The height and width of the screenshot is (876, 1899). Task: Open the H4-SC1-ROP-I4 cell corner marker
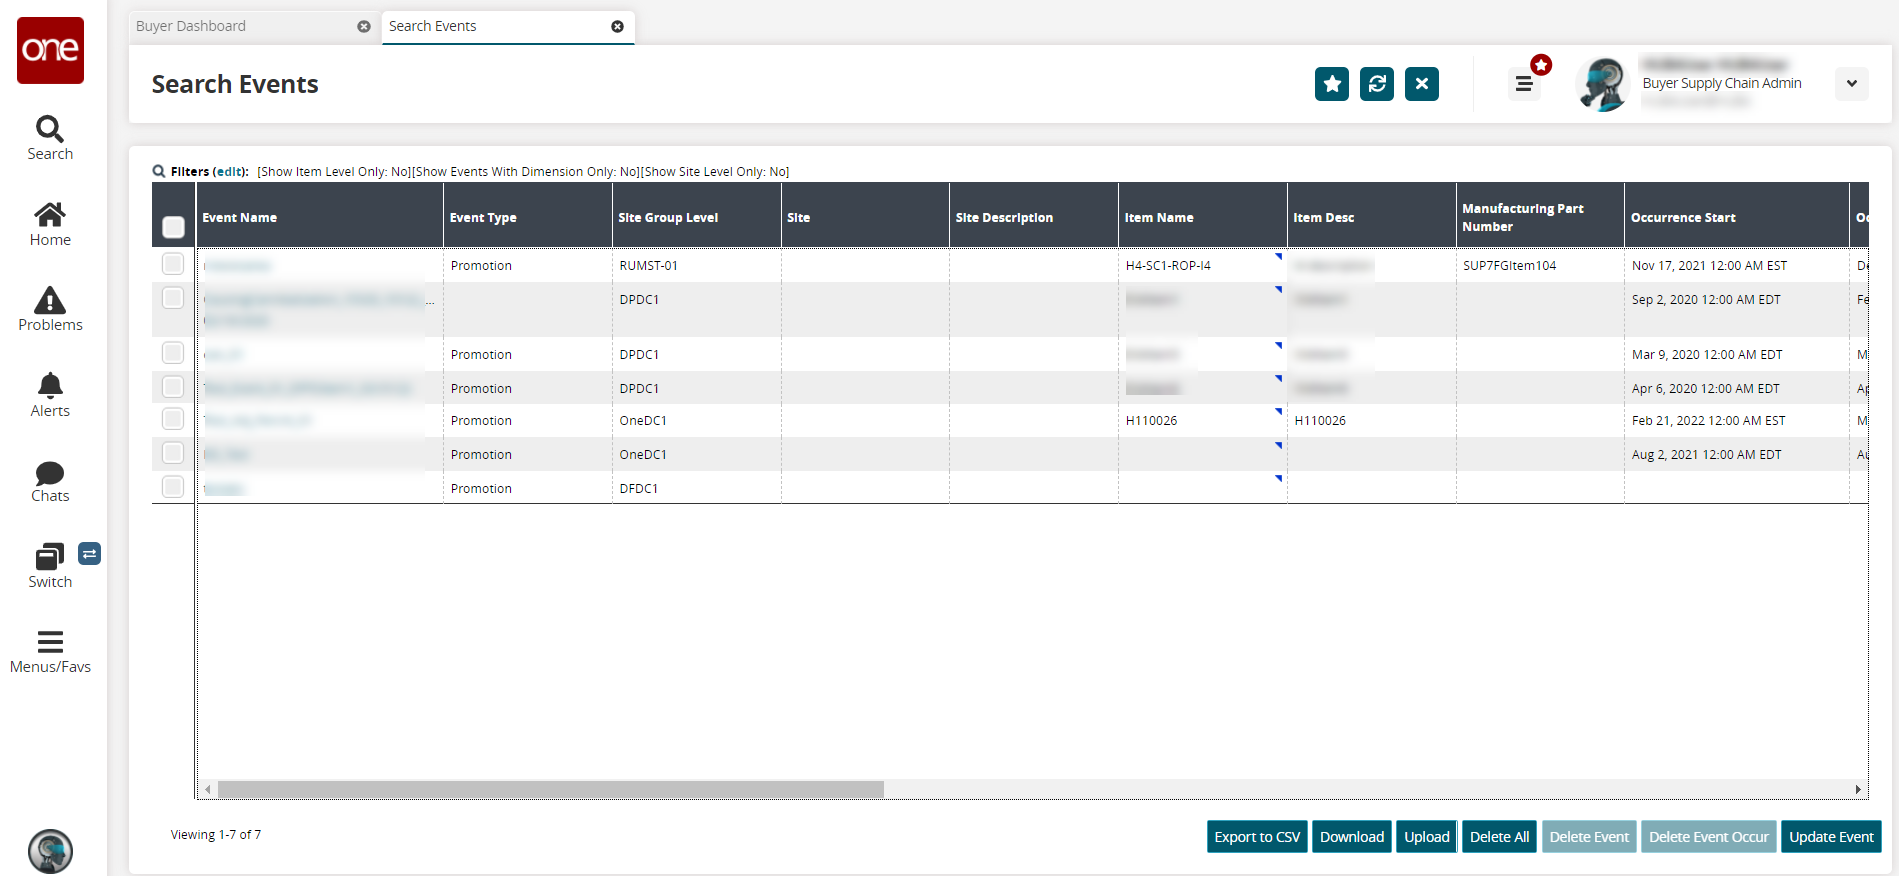pos(1278,257)
